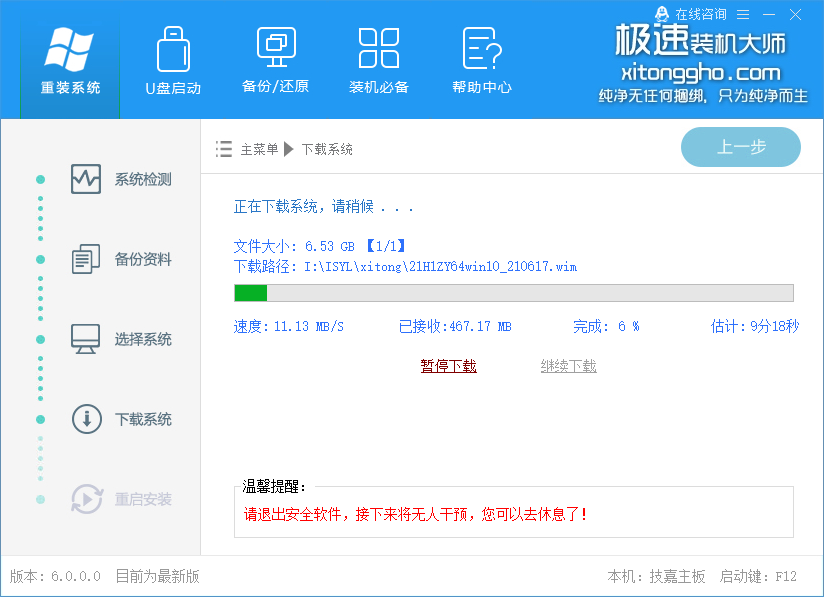
Task: Open the 备份/还原 backup tab
Action: [275, 60]
